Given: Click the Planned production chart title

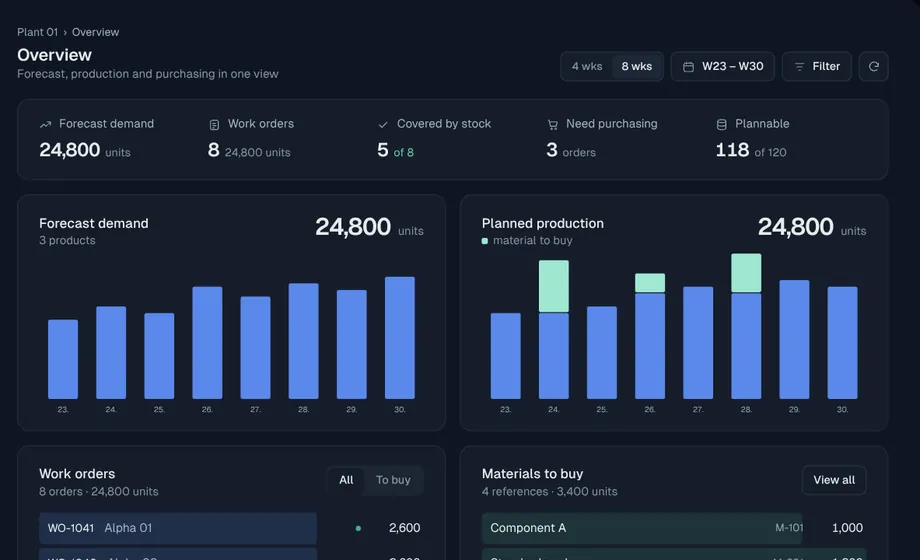Looking at the screenshot, I should click(x=543, y=224).
